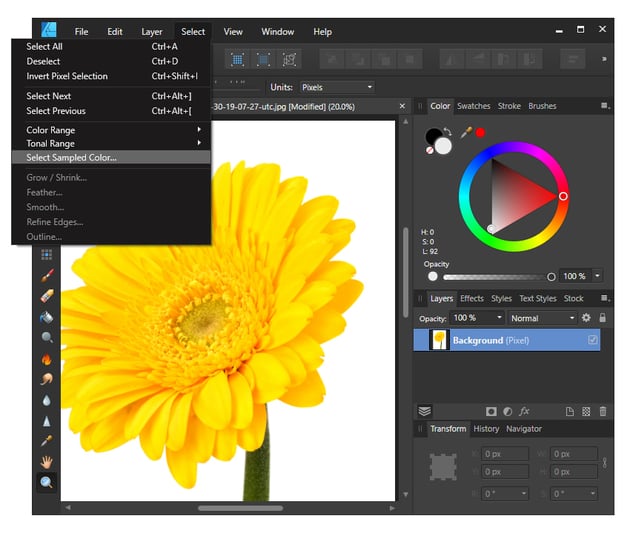Select the white foreground color circle
The width and height of the screenshot is (630, 533).
pos(443,146)
